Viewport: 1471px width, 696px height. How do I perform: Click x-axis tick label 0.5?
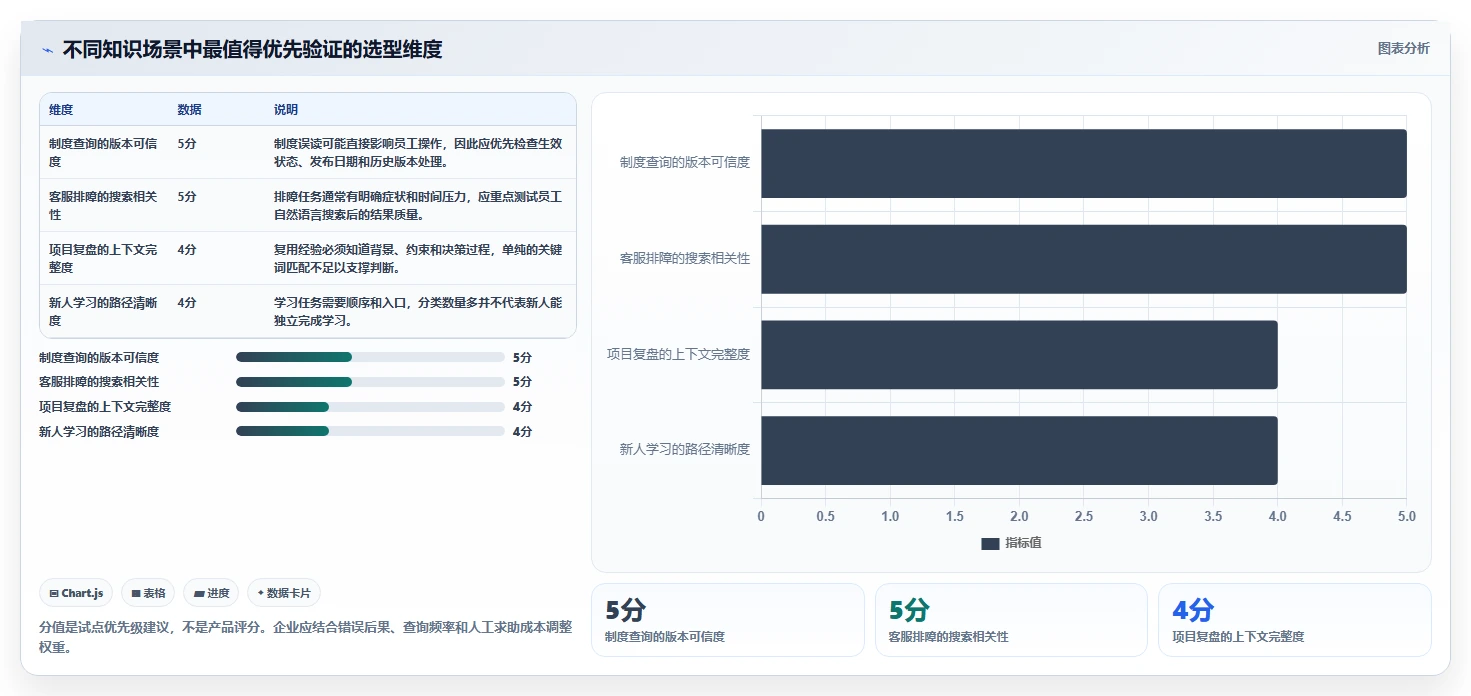(x=826, y=516)
